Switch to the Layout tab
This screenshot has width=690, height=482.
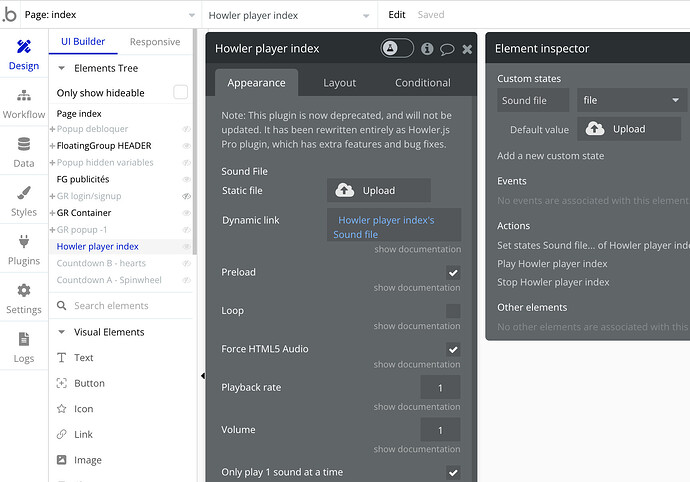(340, 83)
